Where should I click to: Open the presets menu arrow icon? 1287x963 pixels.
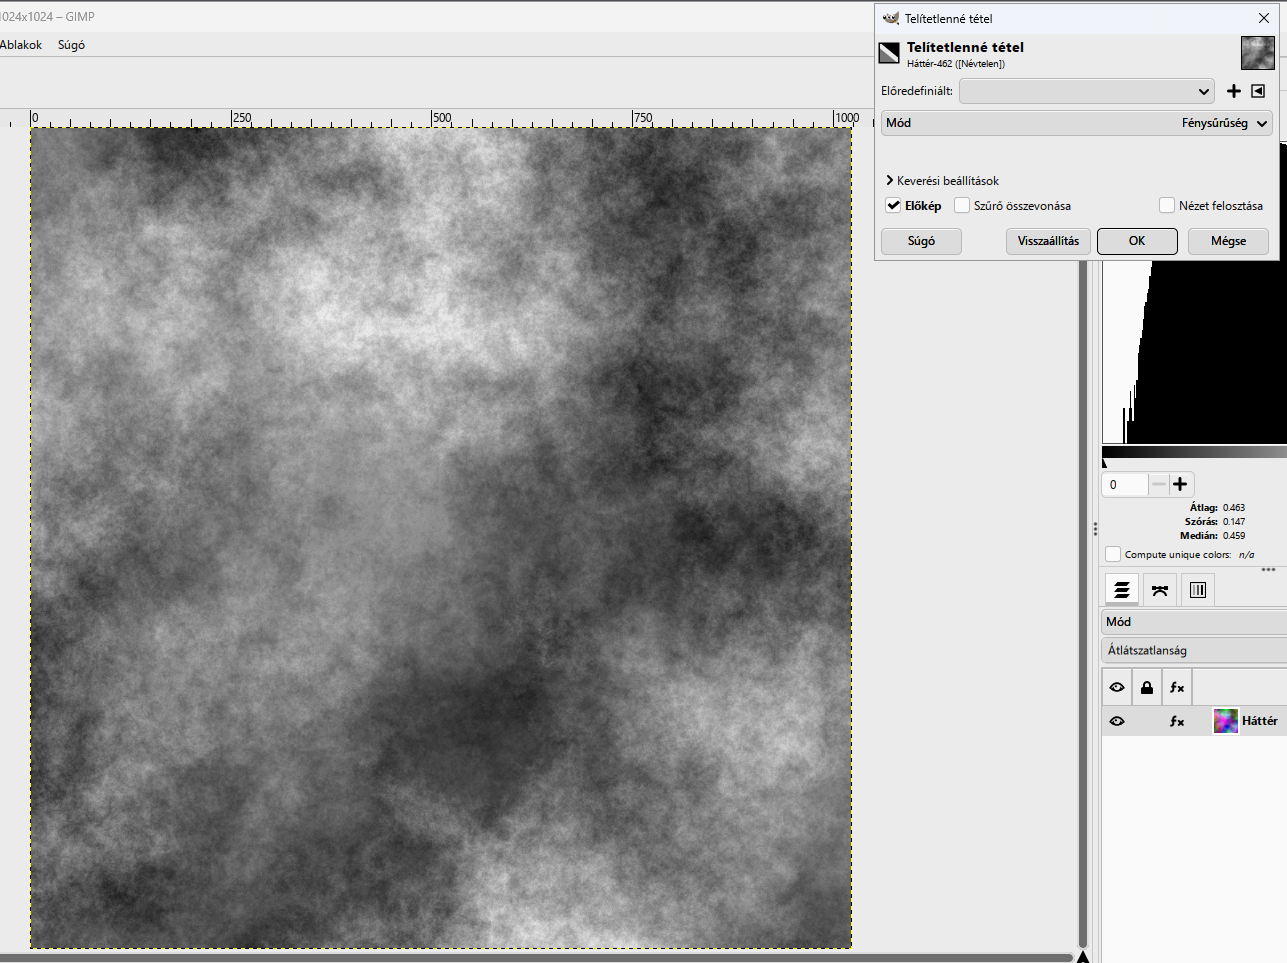pyautogui.click(x=1258, y=91)
